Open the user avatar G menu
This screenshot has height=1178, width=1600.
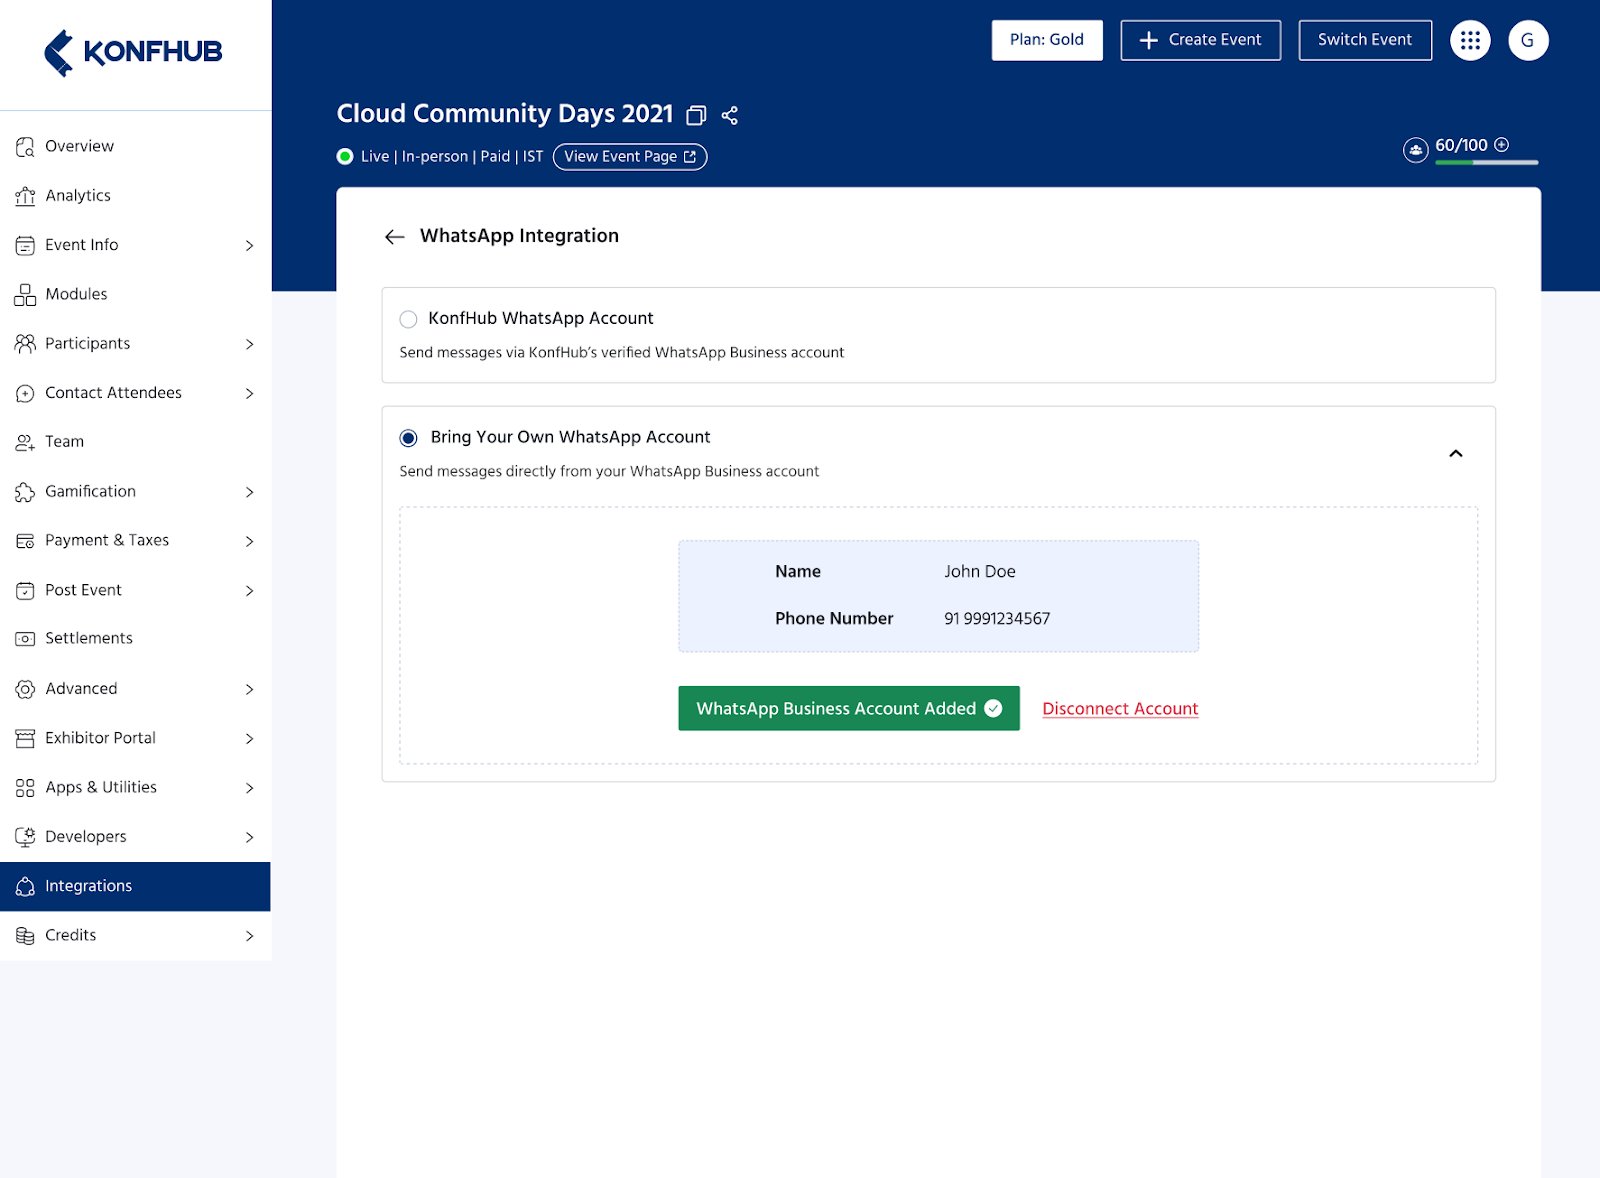click(1528, 40)
